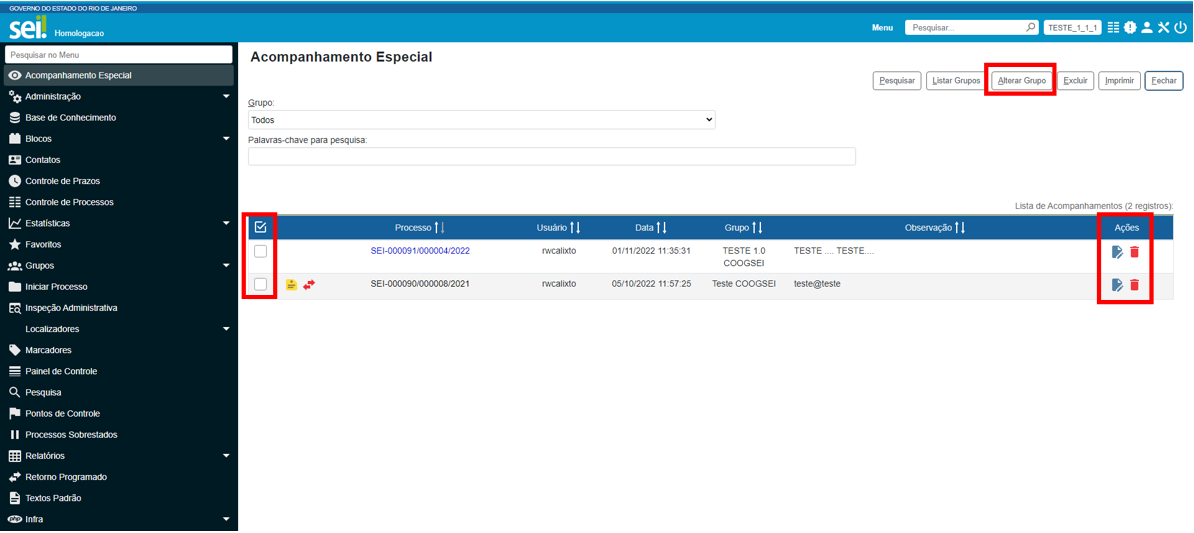The image size is (1194, 533).
Task: Open the Grupo dropdown showing Todos
Action: (x=482, y=120)
